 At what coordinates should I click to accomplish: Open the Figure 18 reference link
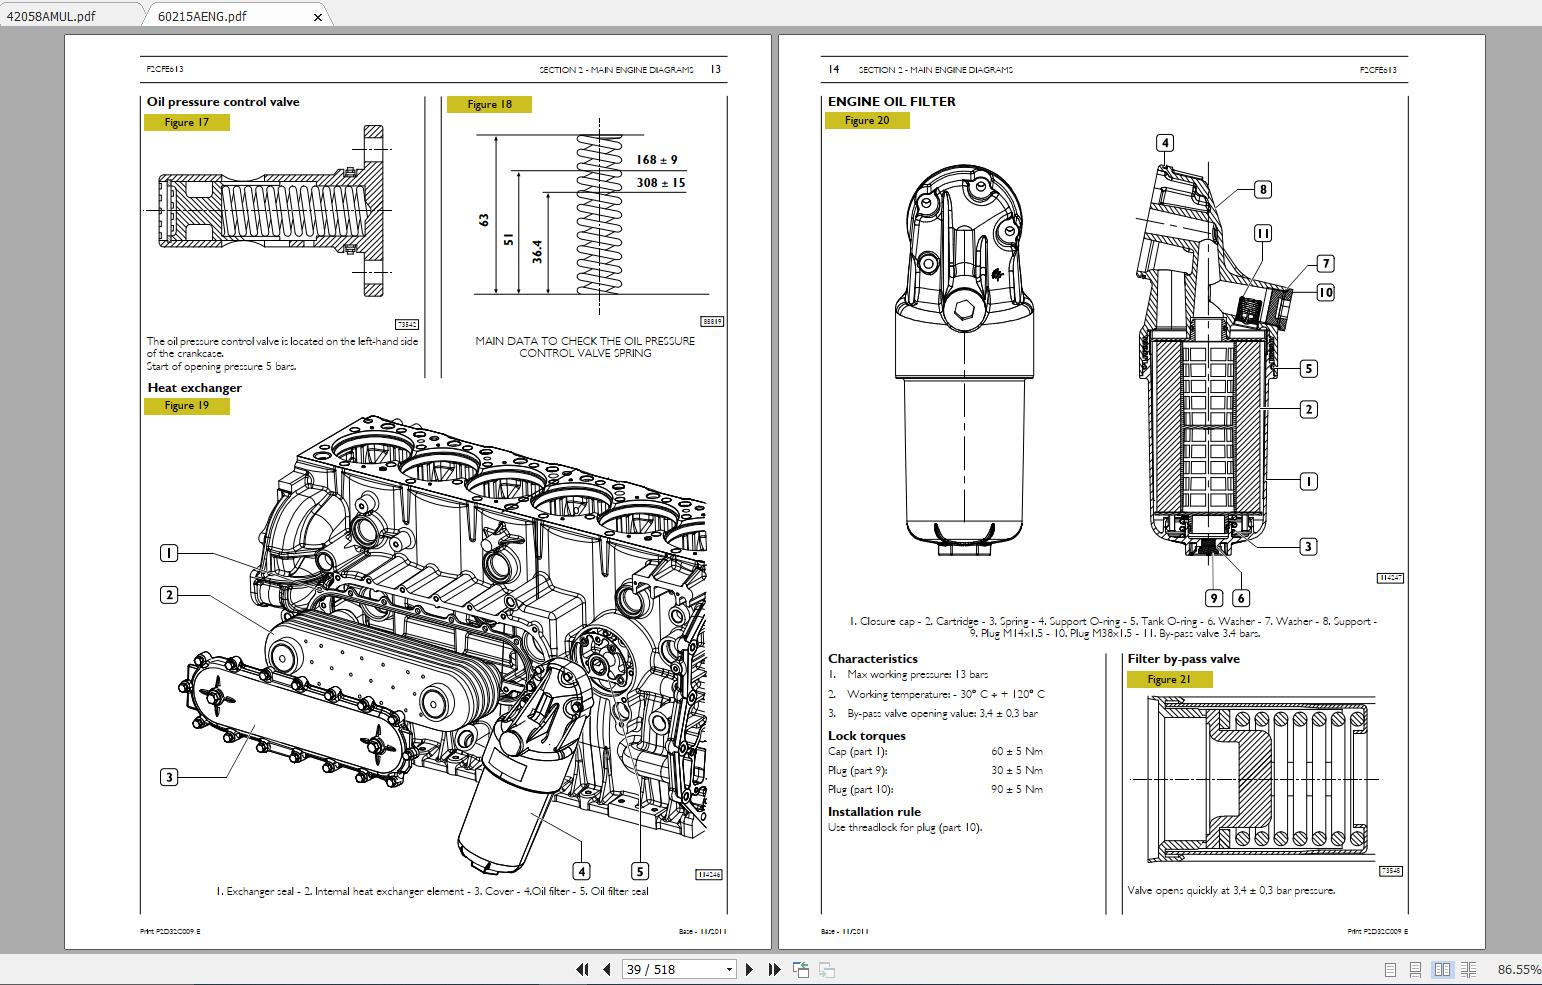[x=488, y=104]
